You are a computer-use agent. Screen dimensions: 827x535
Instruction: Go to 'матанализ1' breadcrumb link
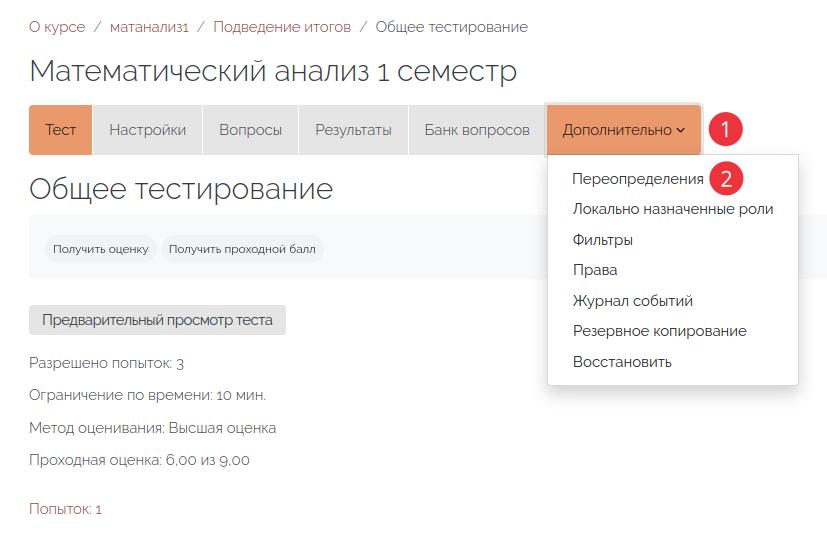[149, 27]
